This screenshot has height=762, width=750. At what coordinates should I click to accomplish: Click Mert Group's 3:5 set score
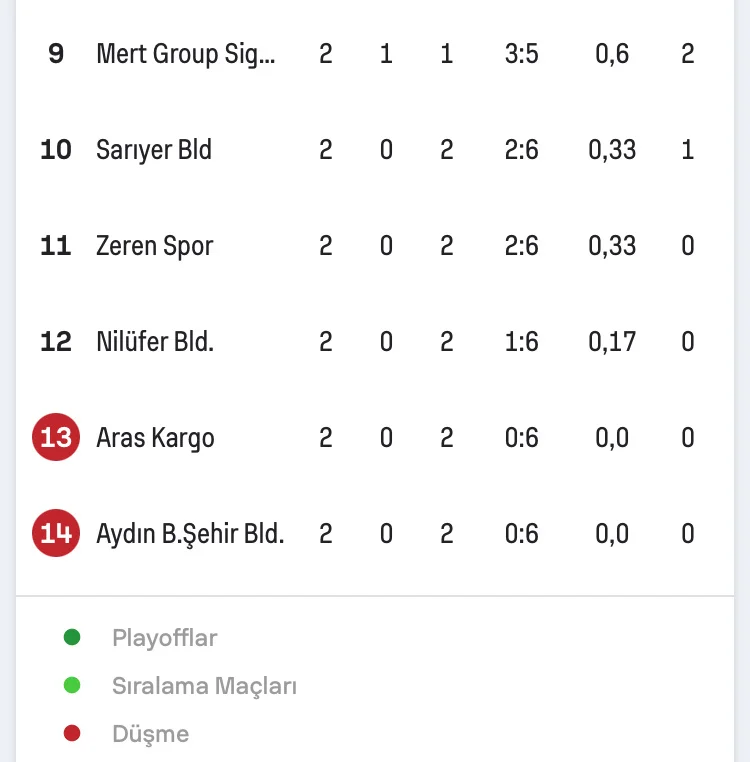point(522,54)
